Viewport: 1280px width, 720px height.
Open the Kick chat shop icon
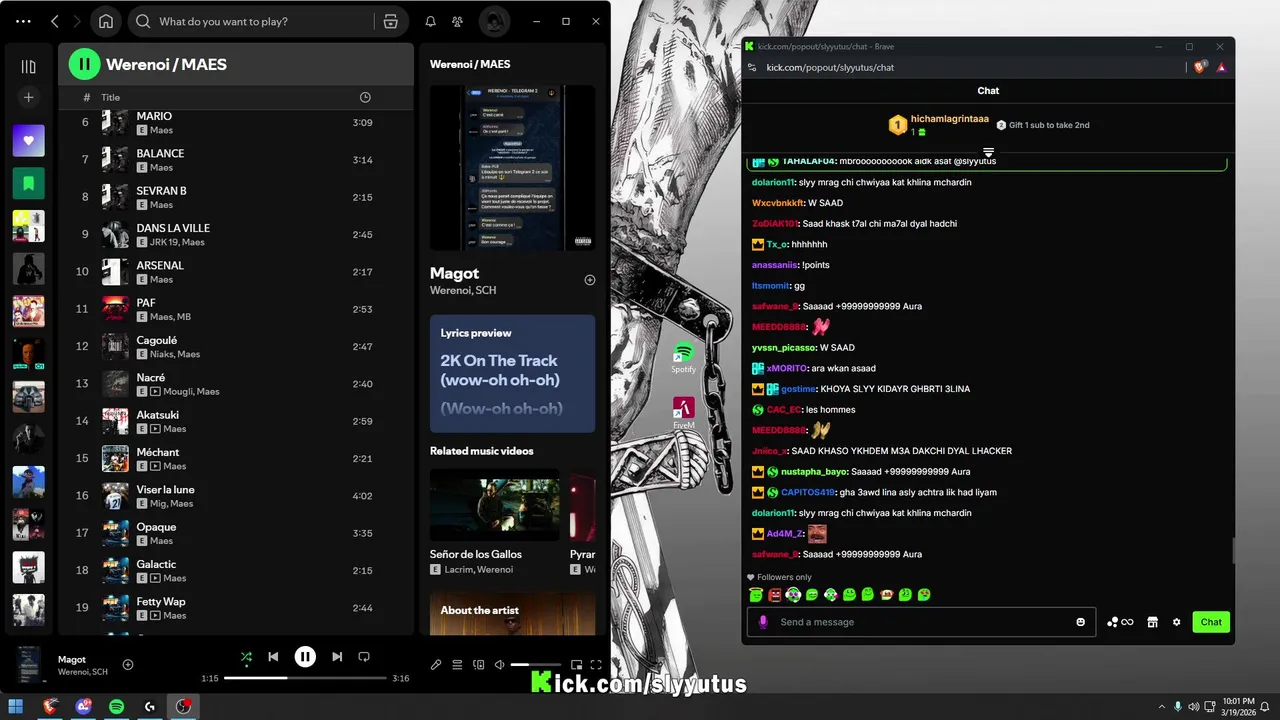click(1152, 622)
